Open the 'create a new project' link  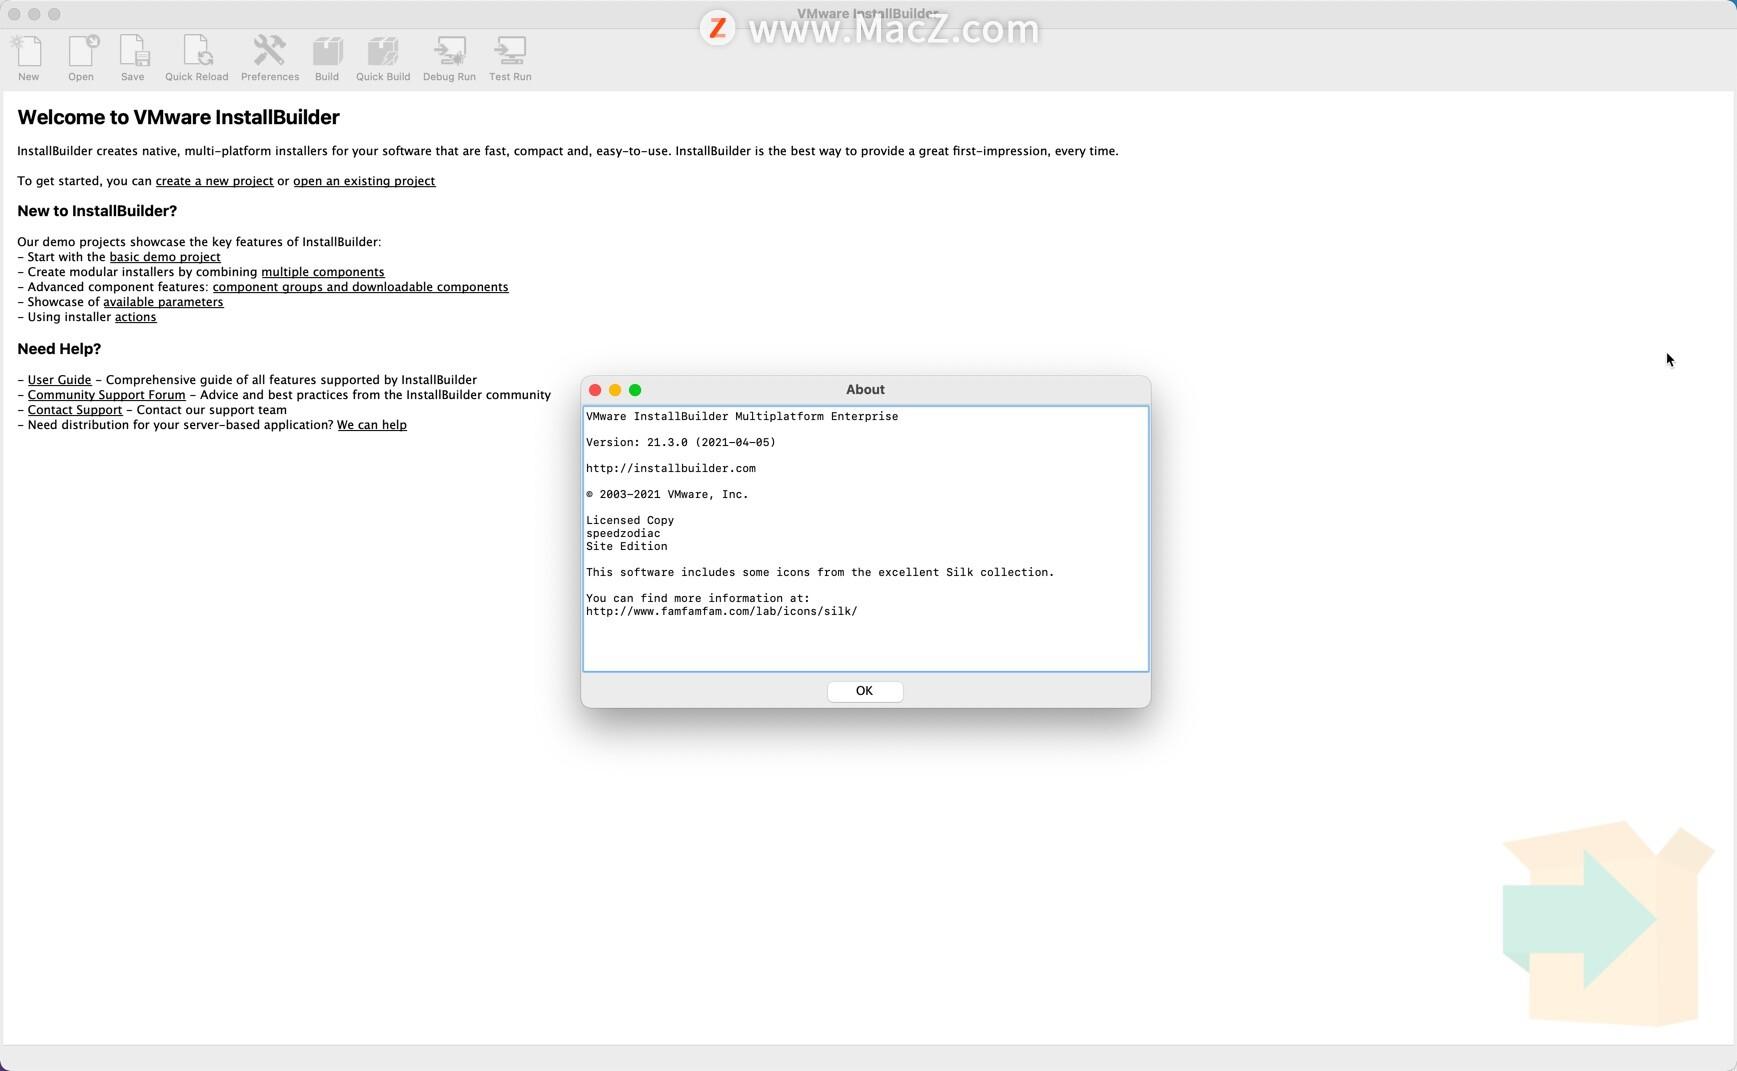[x=214, y=181]
